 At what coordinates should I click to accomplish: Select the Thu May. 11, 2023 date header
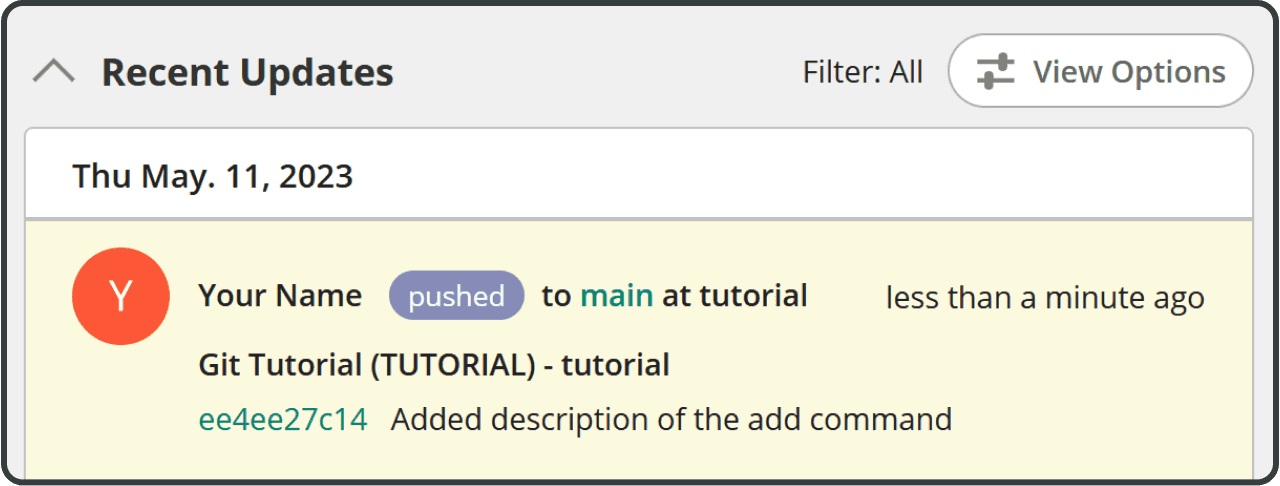coord(213,177)
